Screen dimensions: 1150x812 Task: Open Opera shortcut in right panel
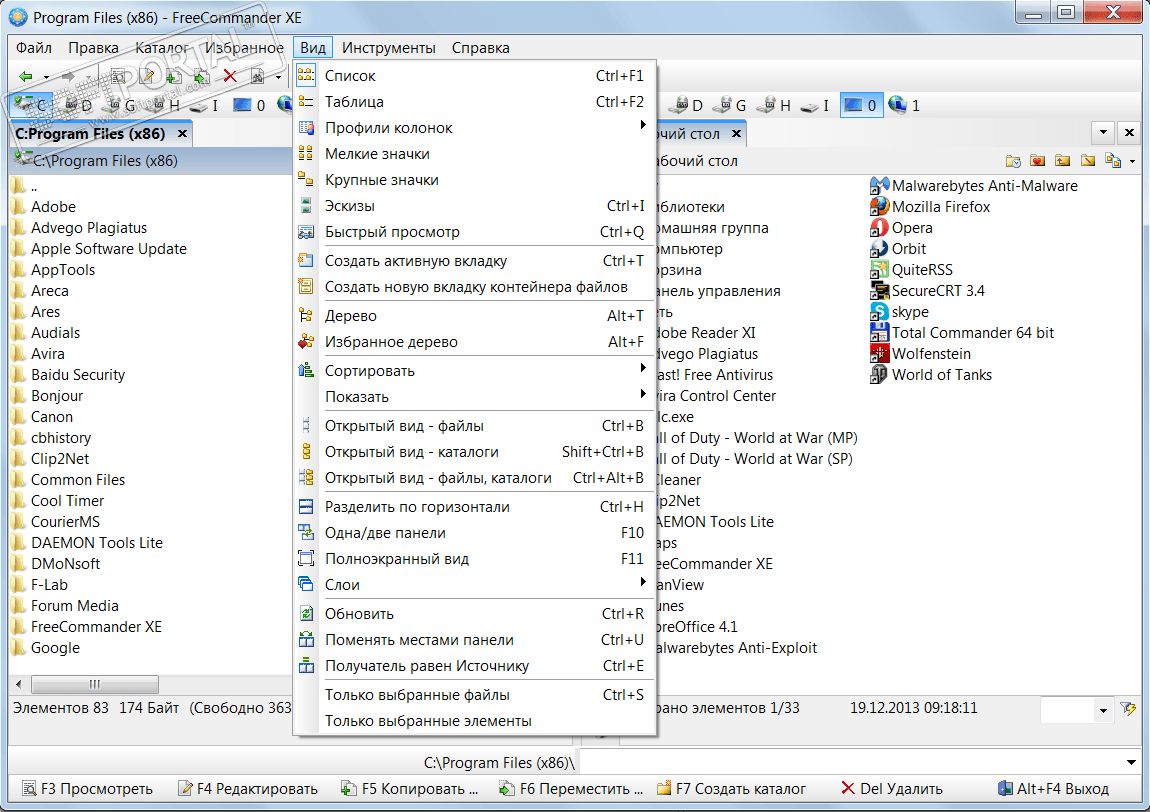point(901,228)
